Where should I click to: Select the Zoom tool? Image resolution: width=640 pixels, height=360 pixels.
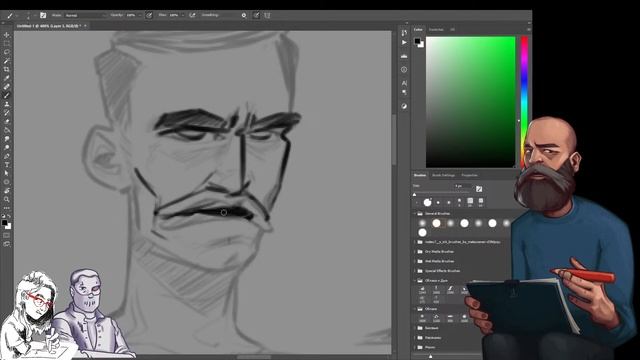(7, 199)
